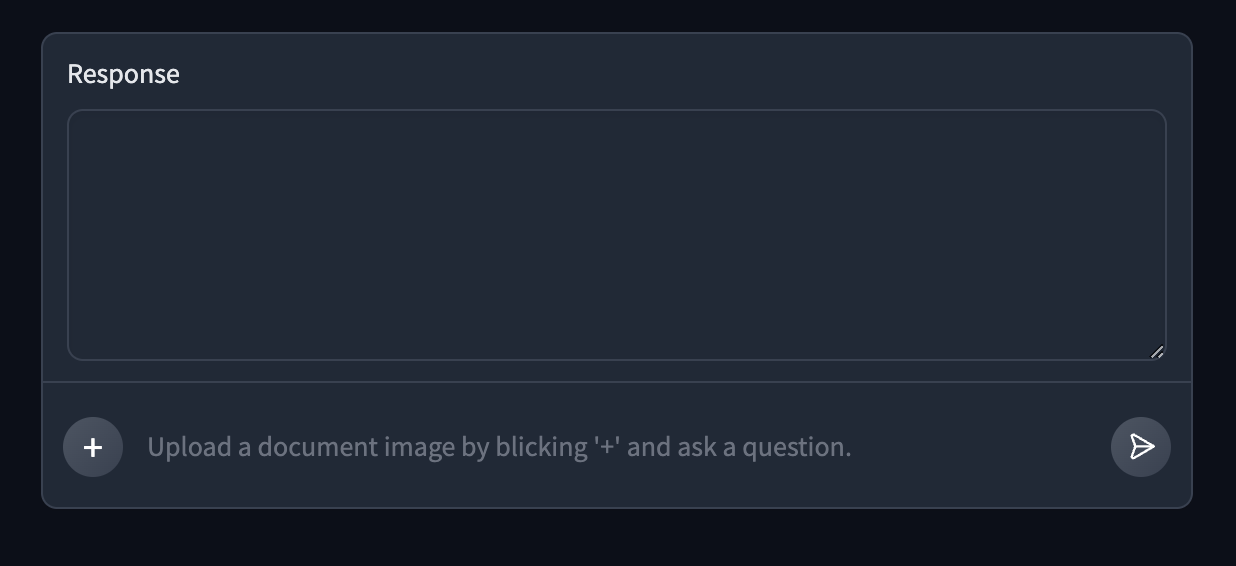Click the large empty Response box
The width and height of the screenshot is (1236, 566).
[616, 235]
